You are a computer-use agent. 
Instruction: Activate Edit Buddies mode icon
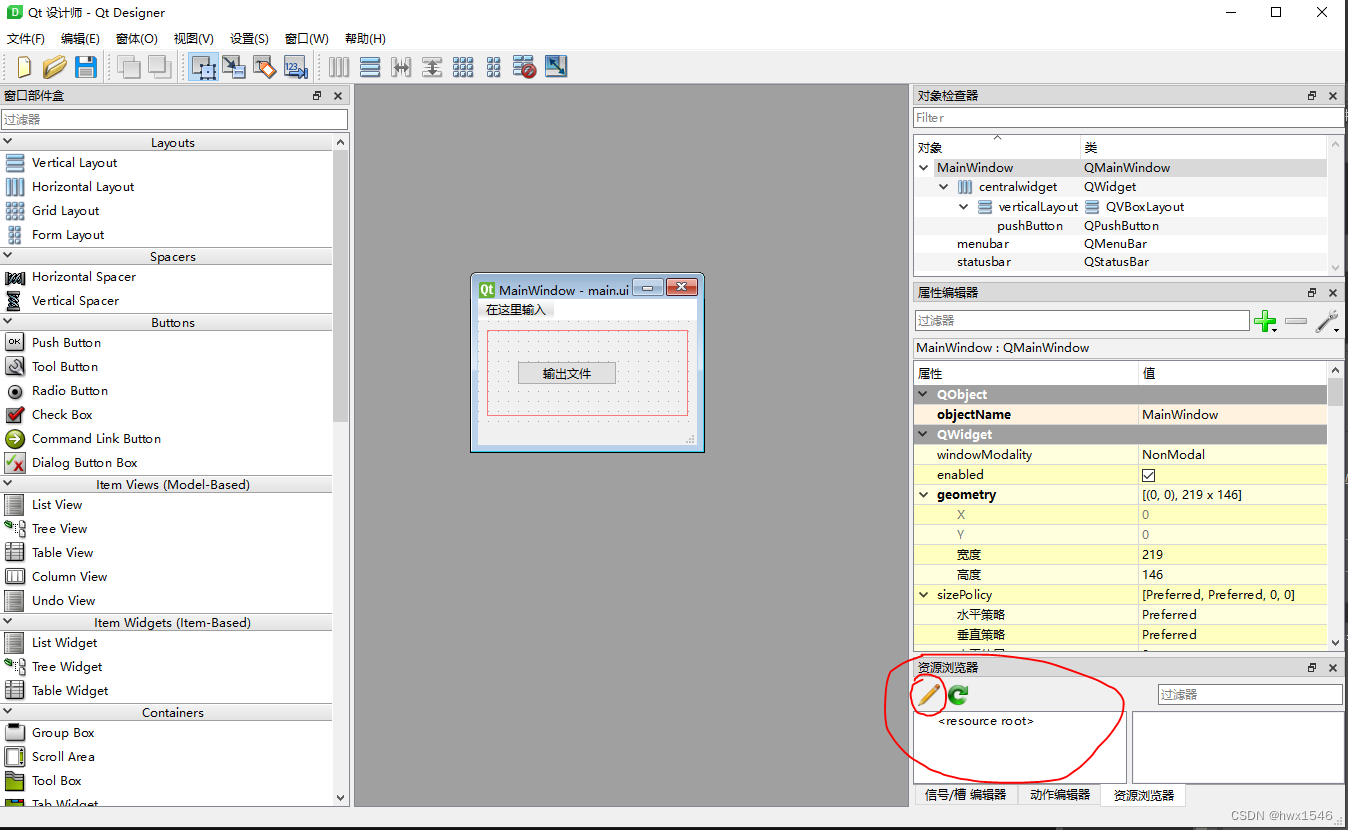[264, 67]
